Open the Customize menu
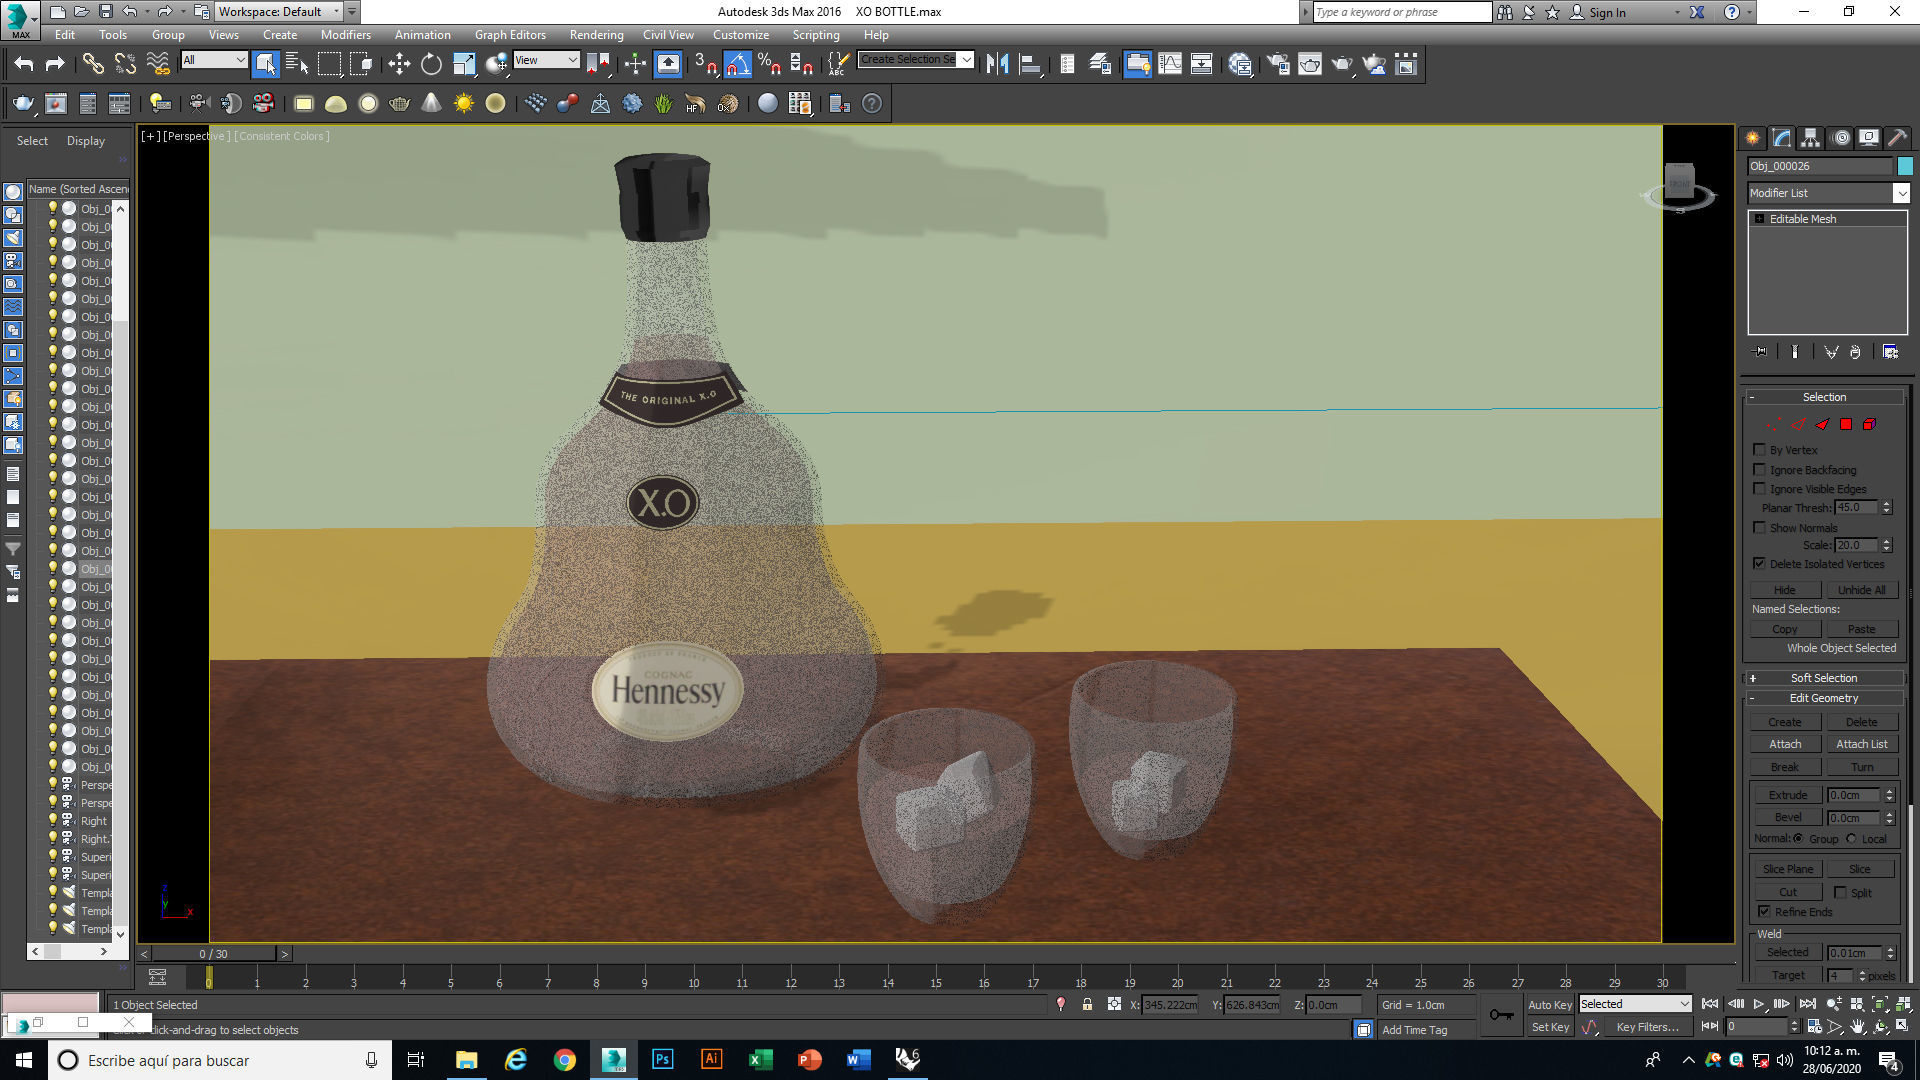The width and height of the screenshot is (1920, 1080). (x=741, y=35)
